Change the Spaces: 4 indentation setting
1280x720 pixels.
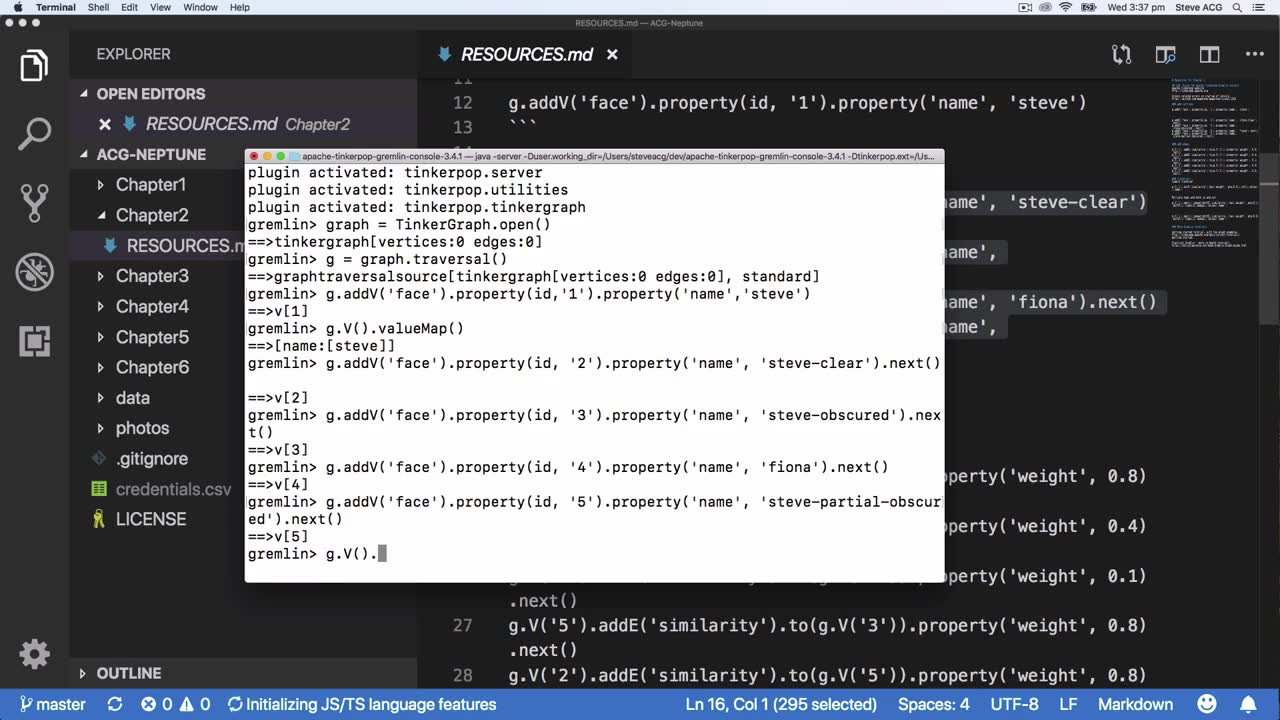pyautogui.click(x=934, y=704)
